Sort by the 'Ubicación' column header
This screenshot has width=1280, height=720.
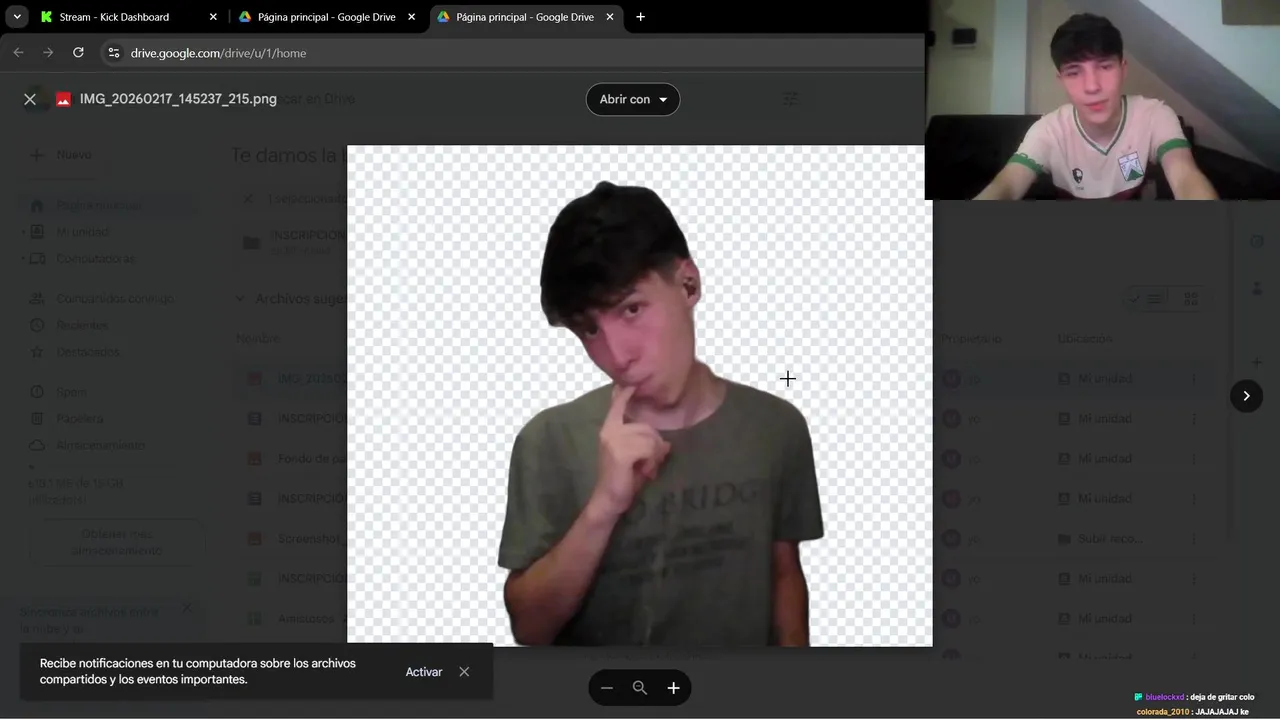coord(1085,339)
